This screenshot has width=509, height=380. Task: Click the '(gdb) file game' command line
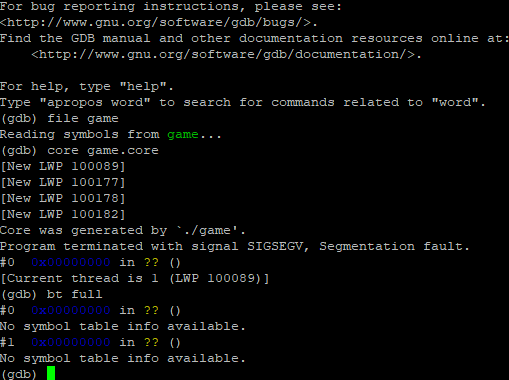59,119
